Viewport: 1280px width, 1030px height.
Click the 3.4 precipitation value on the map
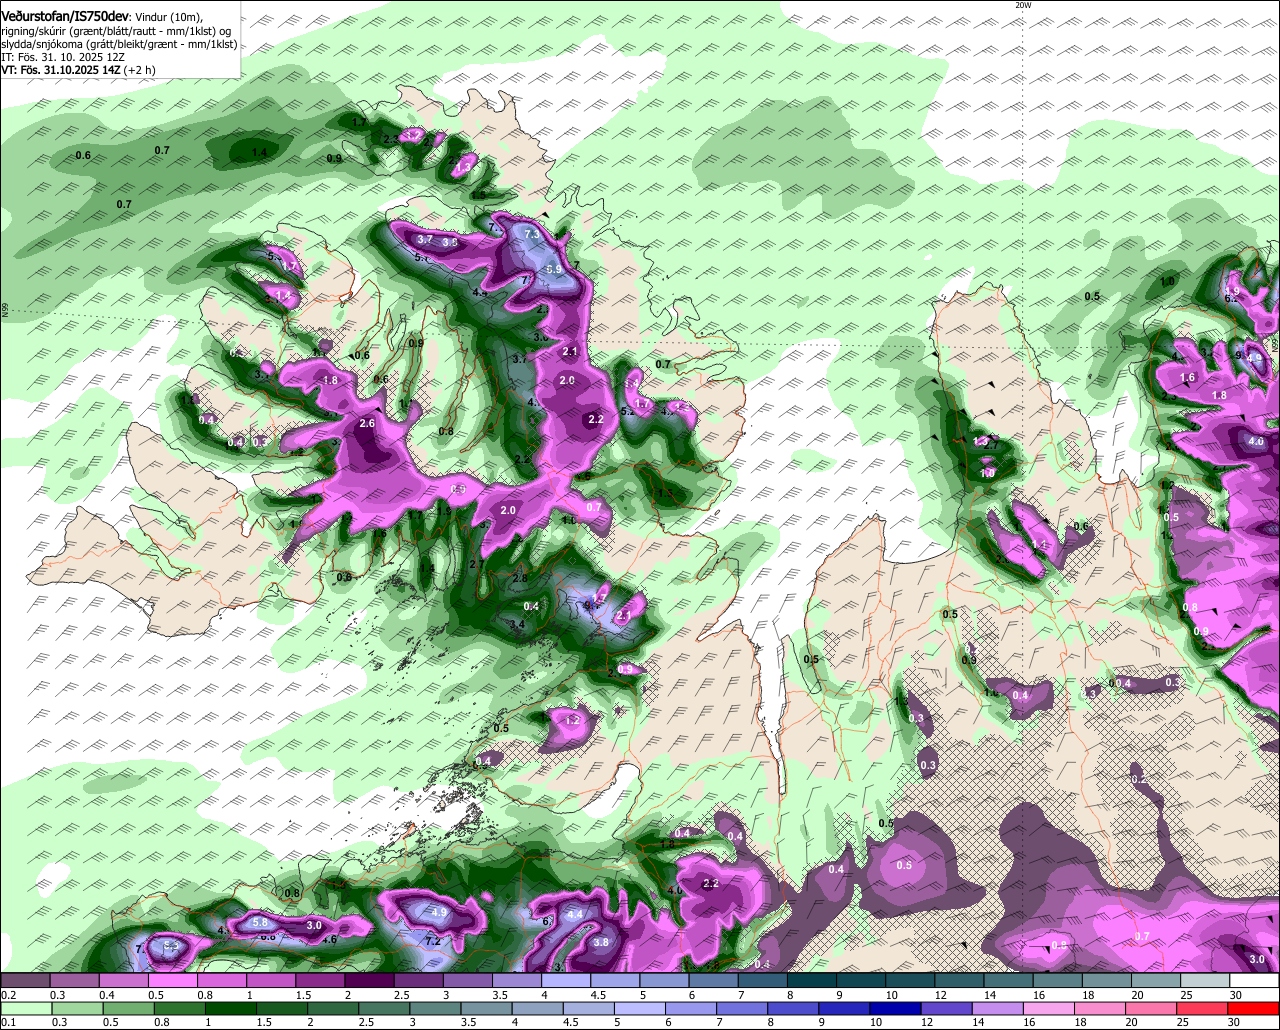tap(517, 625)
